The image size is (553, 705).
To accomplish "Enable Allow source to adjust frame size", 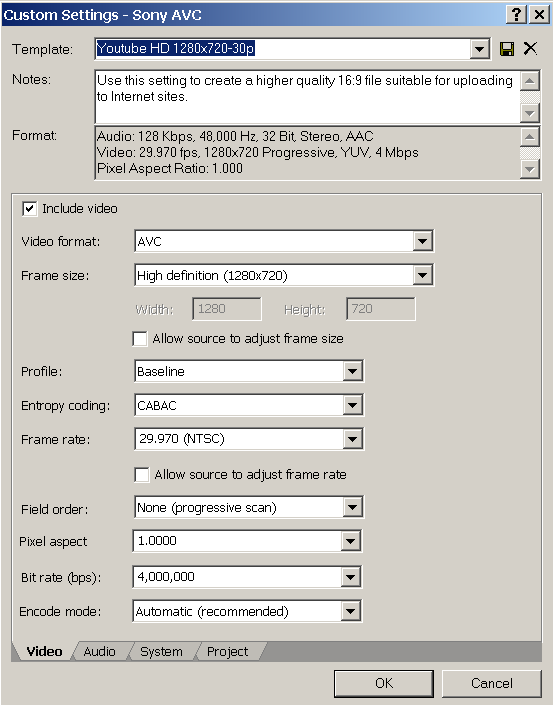I will [x=140, y=339].
